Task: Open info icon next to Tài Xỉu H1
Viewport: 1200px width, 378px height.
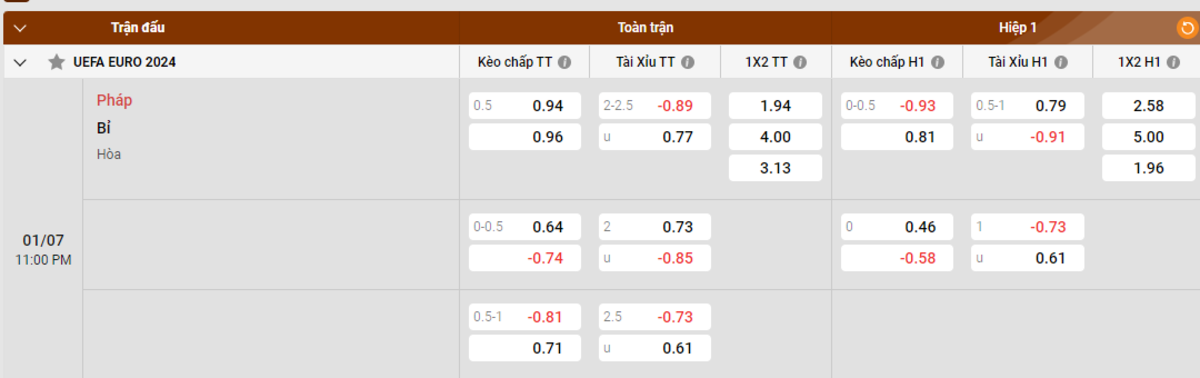Action: coord(1060,62)
